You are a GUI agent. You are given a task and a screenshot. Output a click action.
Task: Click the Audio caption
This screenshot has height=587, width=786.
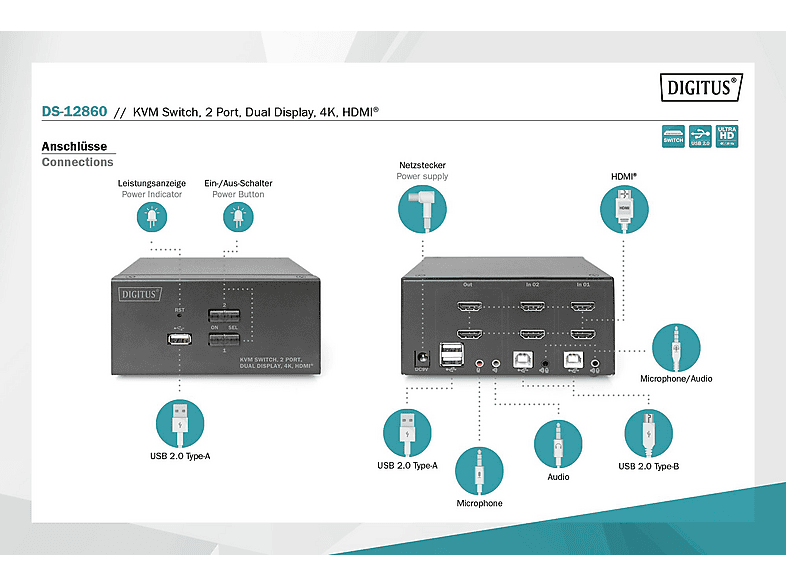(x=558, y=477)
